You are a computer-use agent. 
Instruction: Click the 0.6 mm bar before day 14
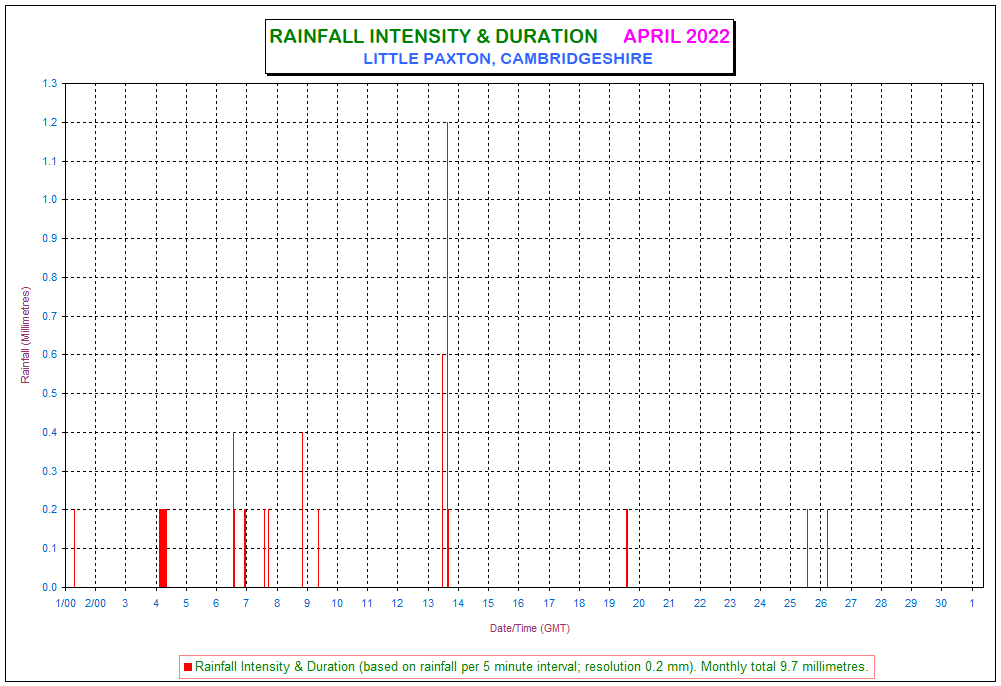(443, 471)
